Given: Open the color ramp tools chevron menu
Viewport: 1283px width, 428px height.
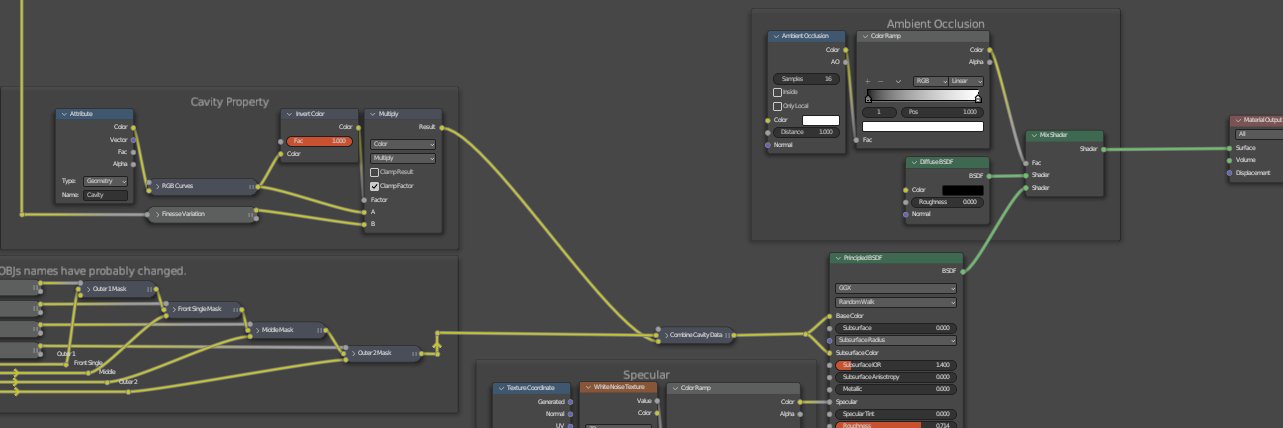Looking at the screenshot, I should pyautogui.click(x=898, y=81).
